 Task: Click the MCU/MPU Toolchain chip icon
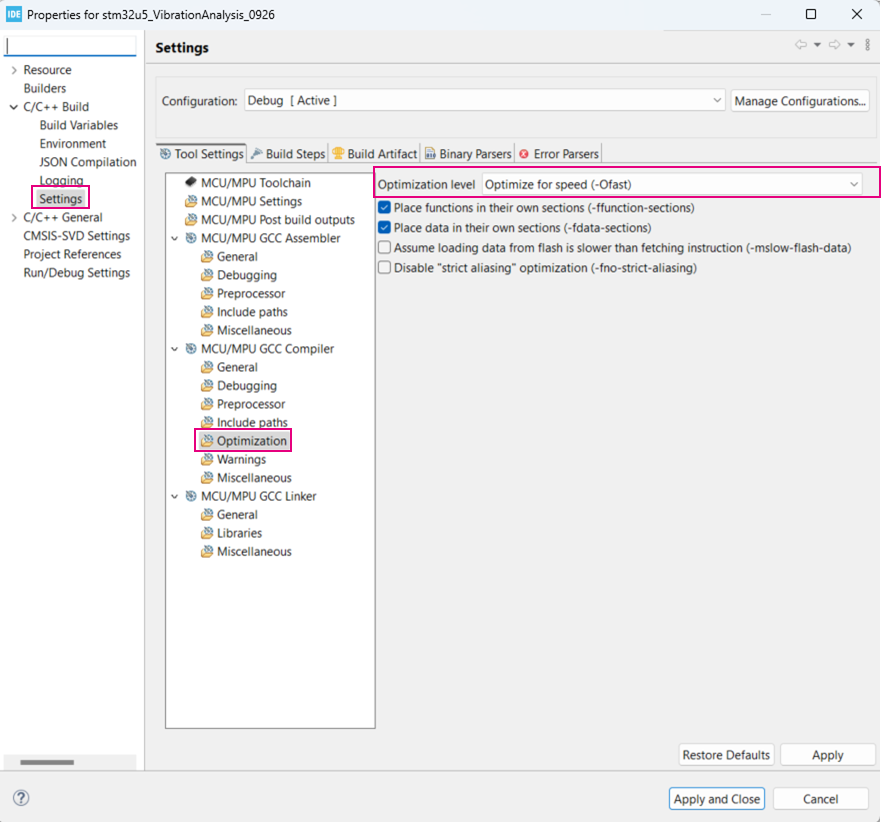click(190, 182)
